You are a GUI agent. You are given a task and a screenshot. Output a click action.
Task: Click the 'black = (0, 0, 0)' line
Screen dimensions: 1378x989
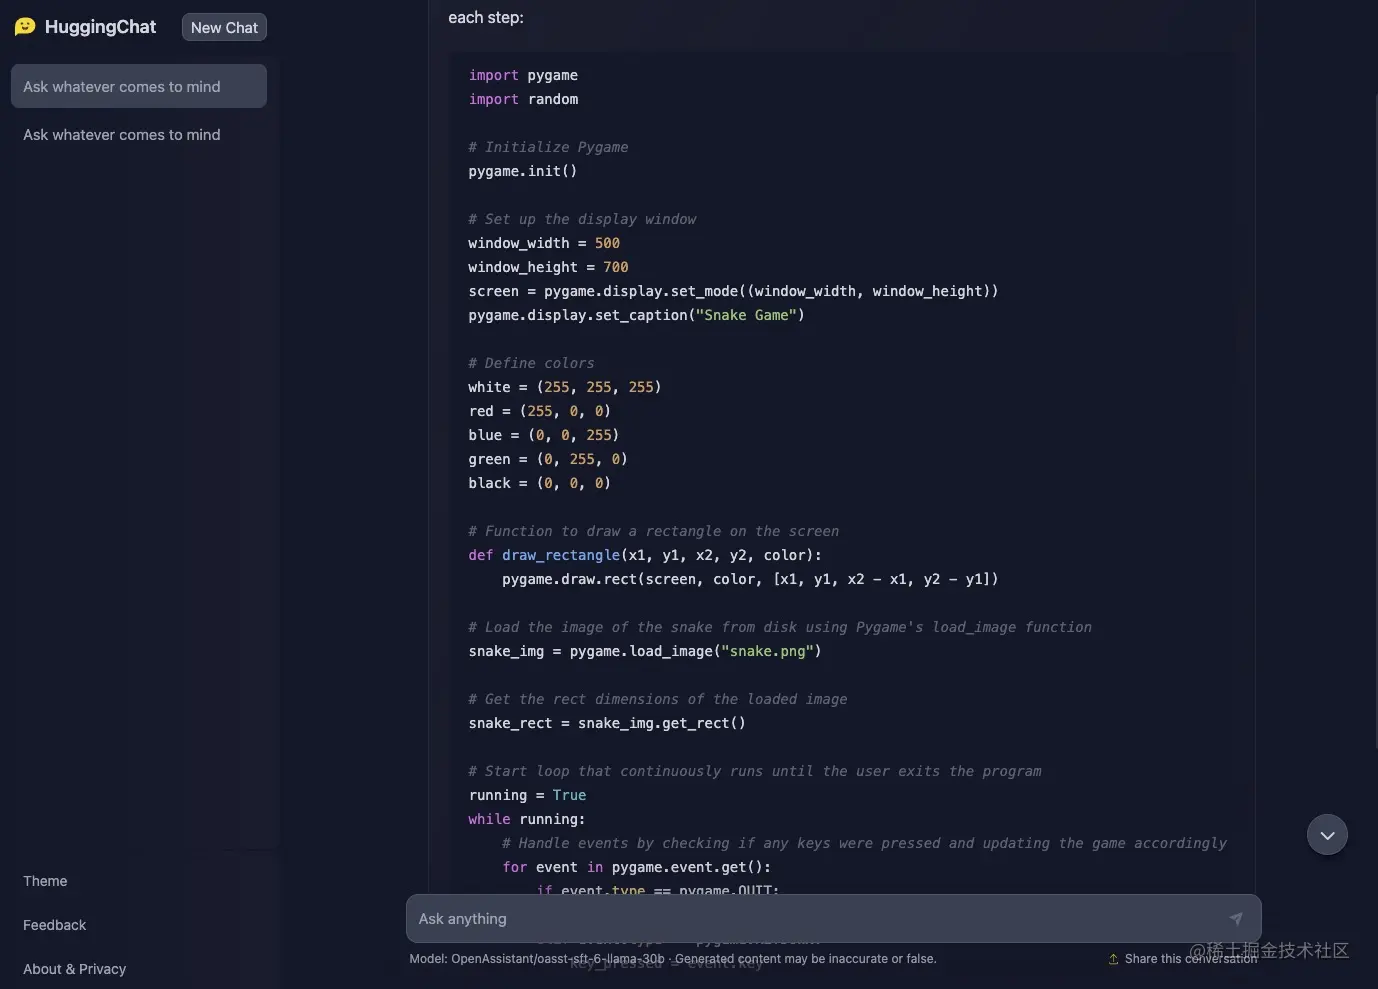(x=539, y=483)
